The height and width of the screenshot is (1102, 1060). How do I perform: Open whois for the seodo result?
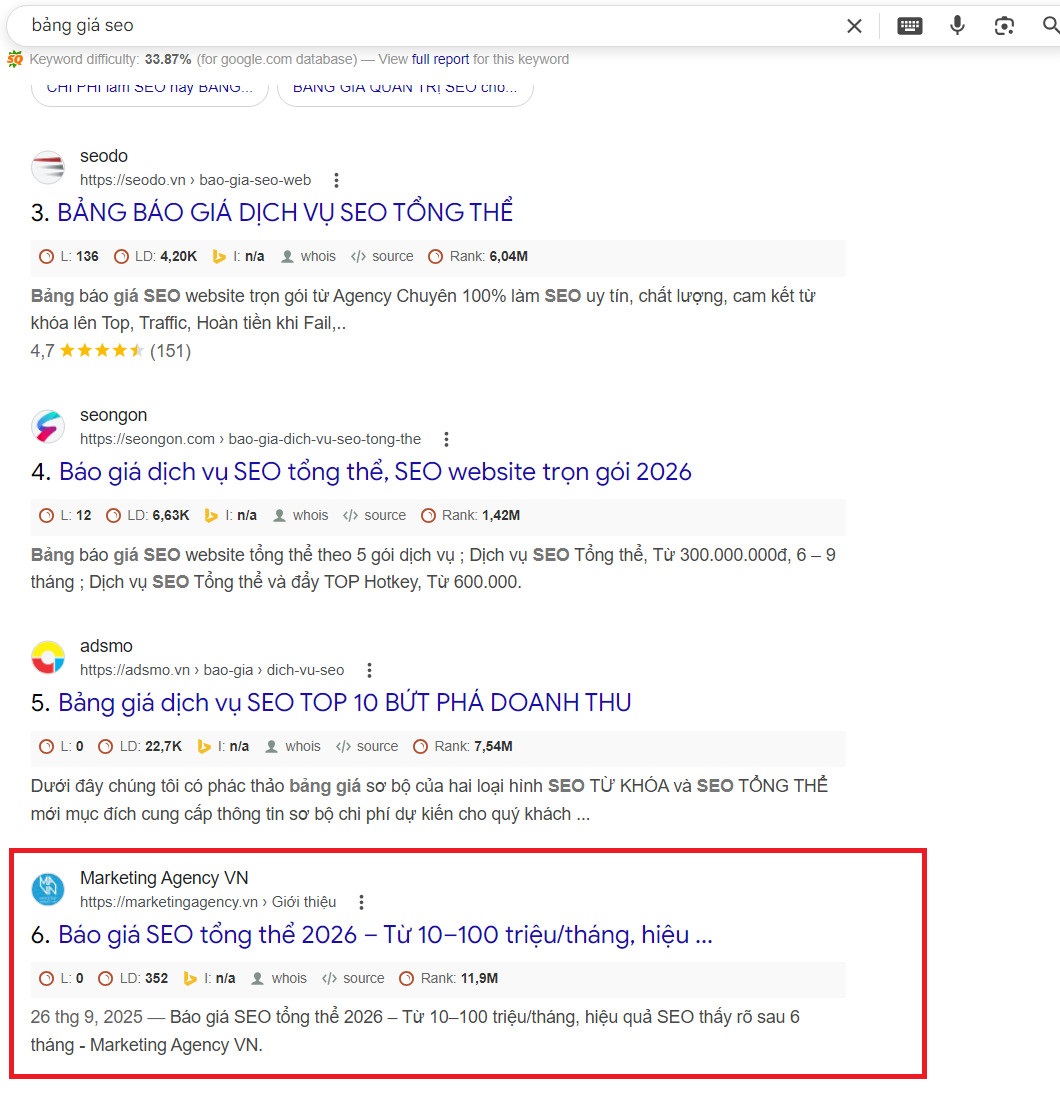point(309,257)
